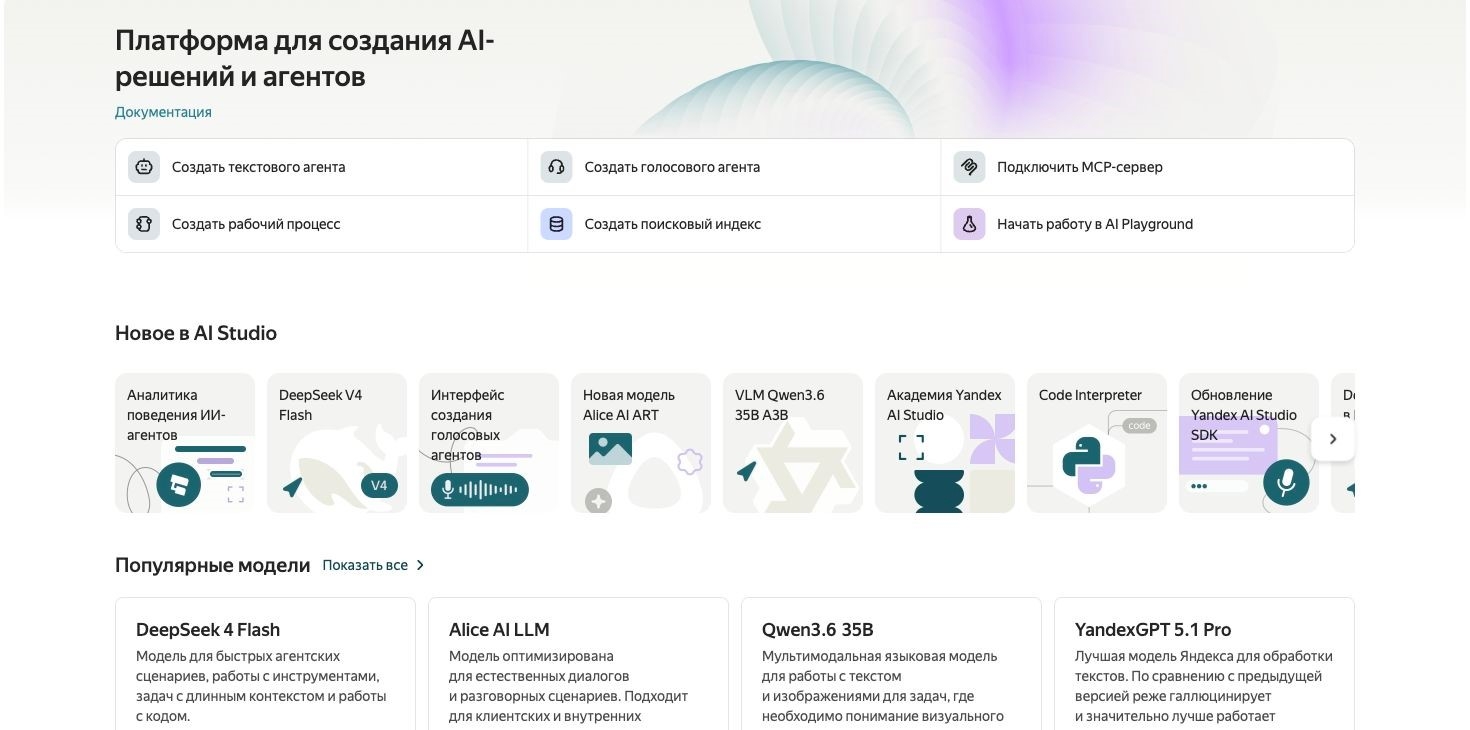Viewport: 1470px width, 730px height.
Task: Choose Подключить MCP-сервер
Action: [x=1147, y=167]
